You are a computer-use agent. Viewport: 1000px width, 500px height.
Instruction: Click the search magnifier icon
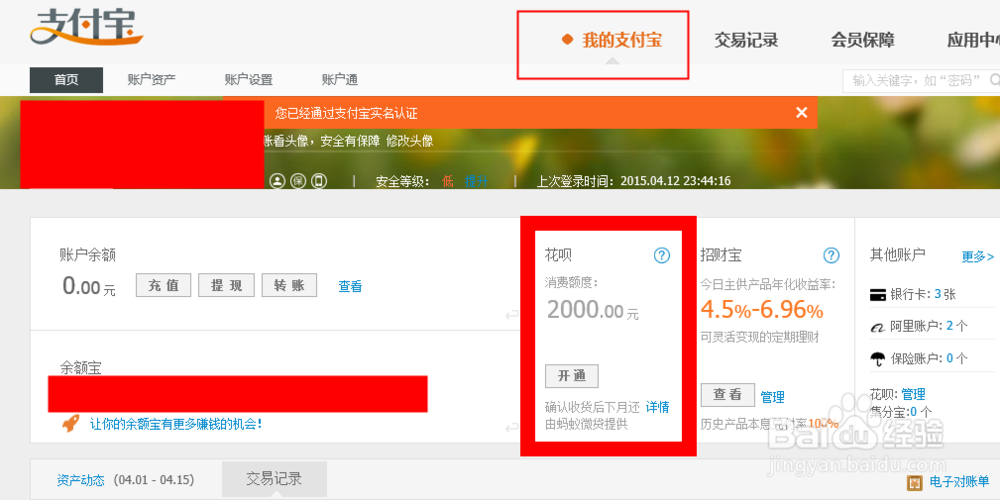pos(994,80)
